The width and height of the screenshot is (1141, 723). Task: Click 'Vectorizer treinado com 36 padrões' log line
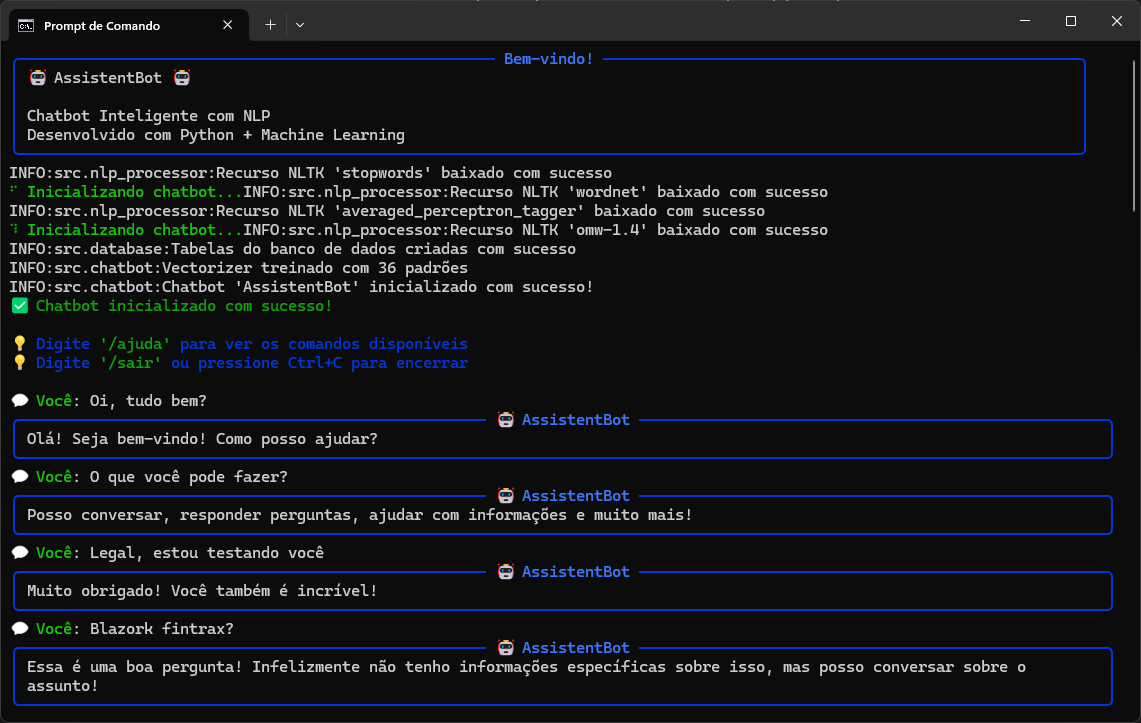click(239, 268)
